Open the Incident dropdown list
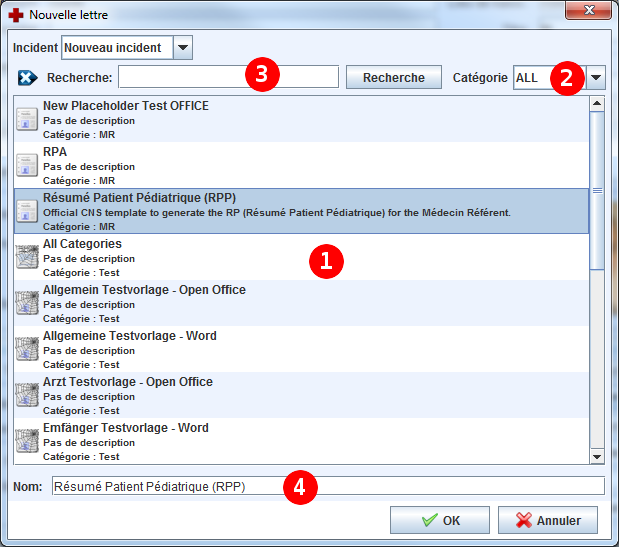The height and width of the screenshot is (547, 619). 183,47
